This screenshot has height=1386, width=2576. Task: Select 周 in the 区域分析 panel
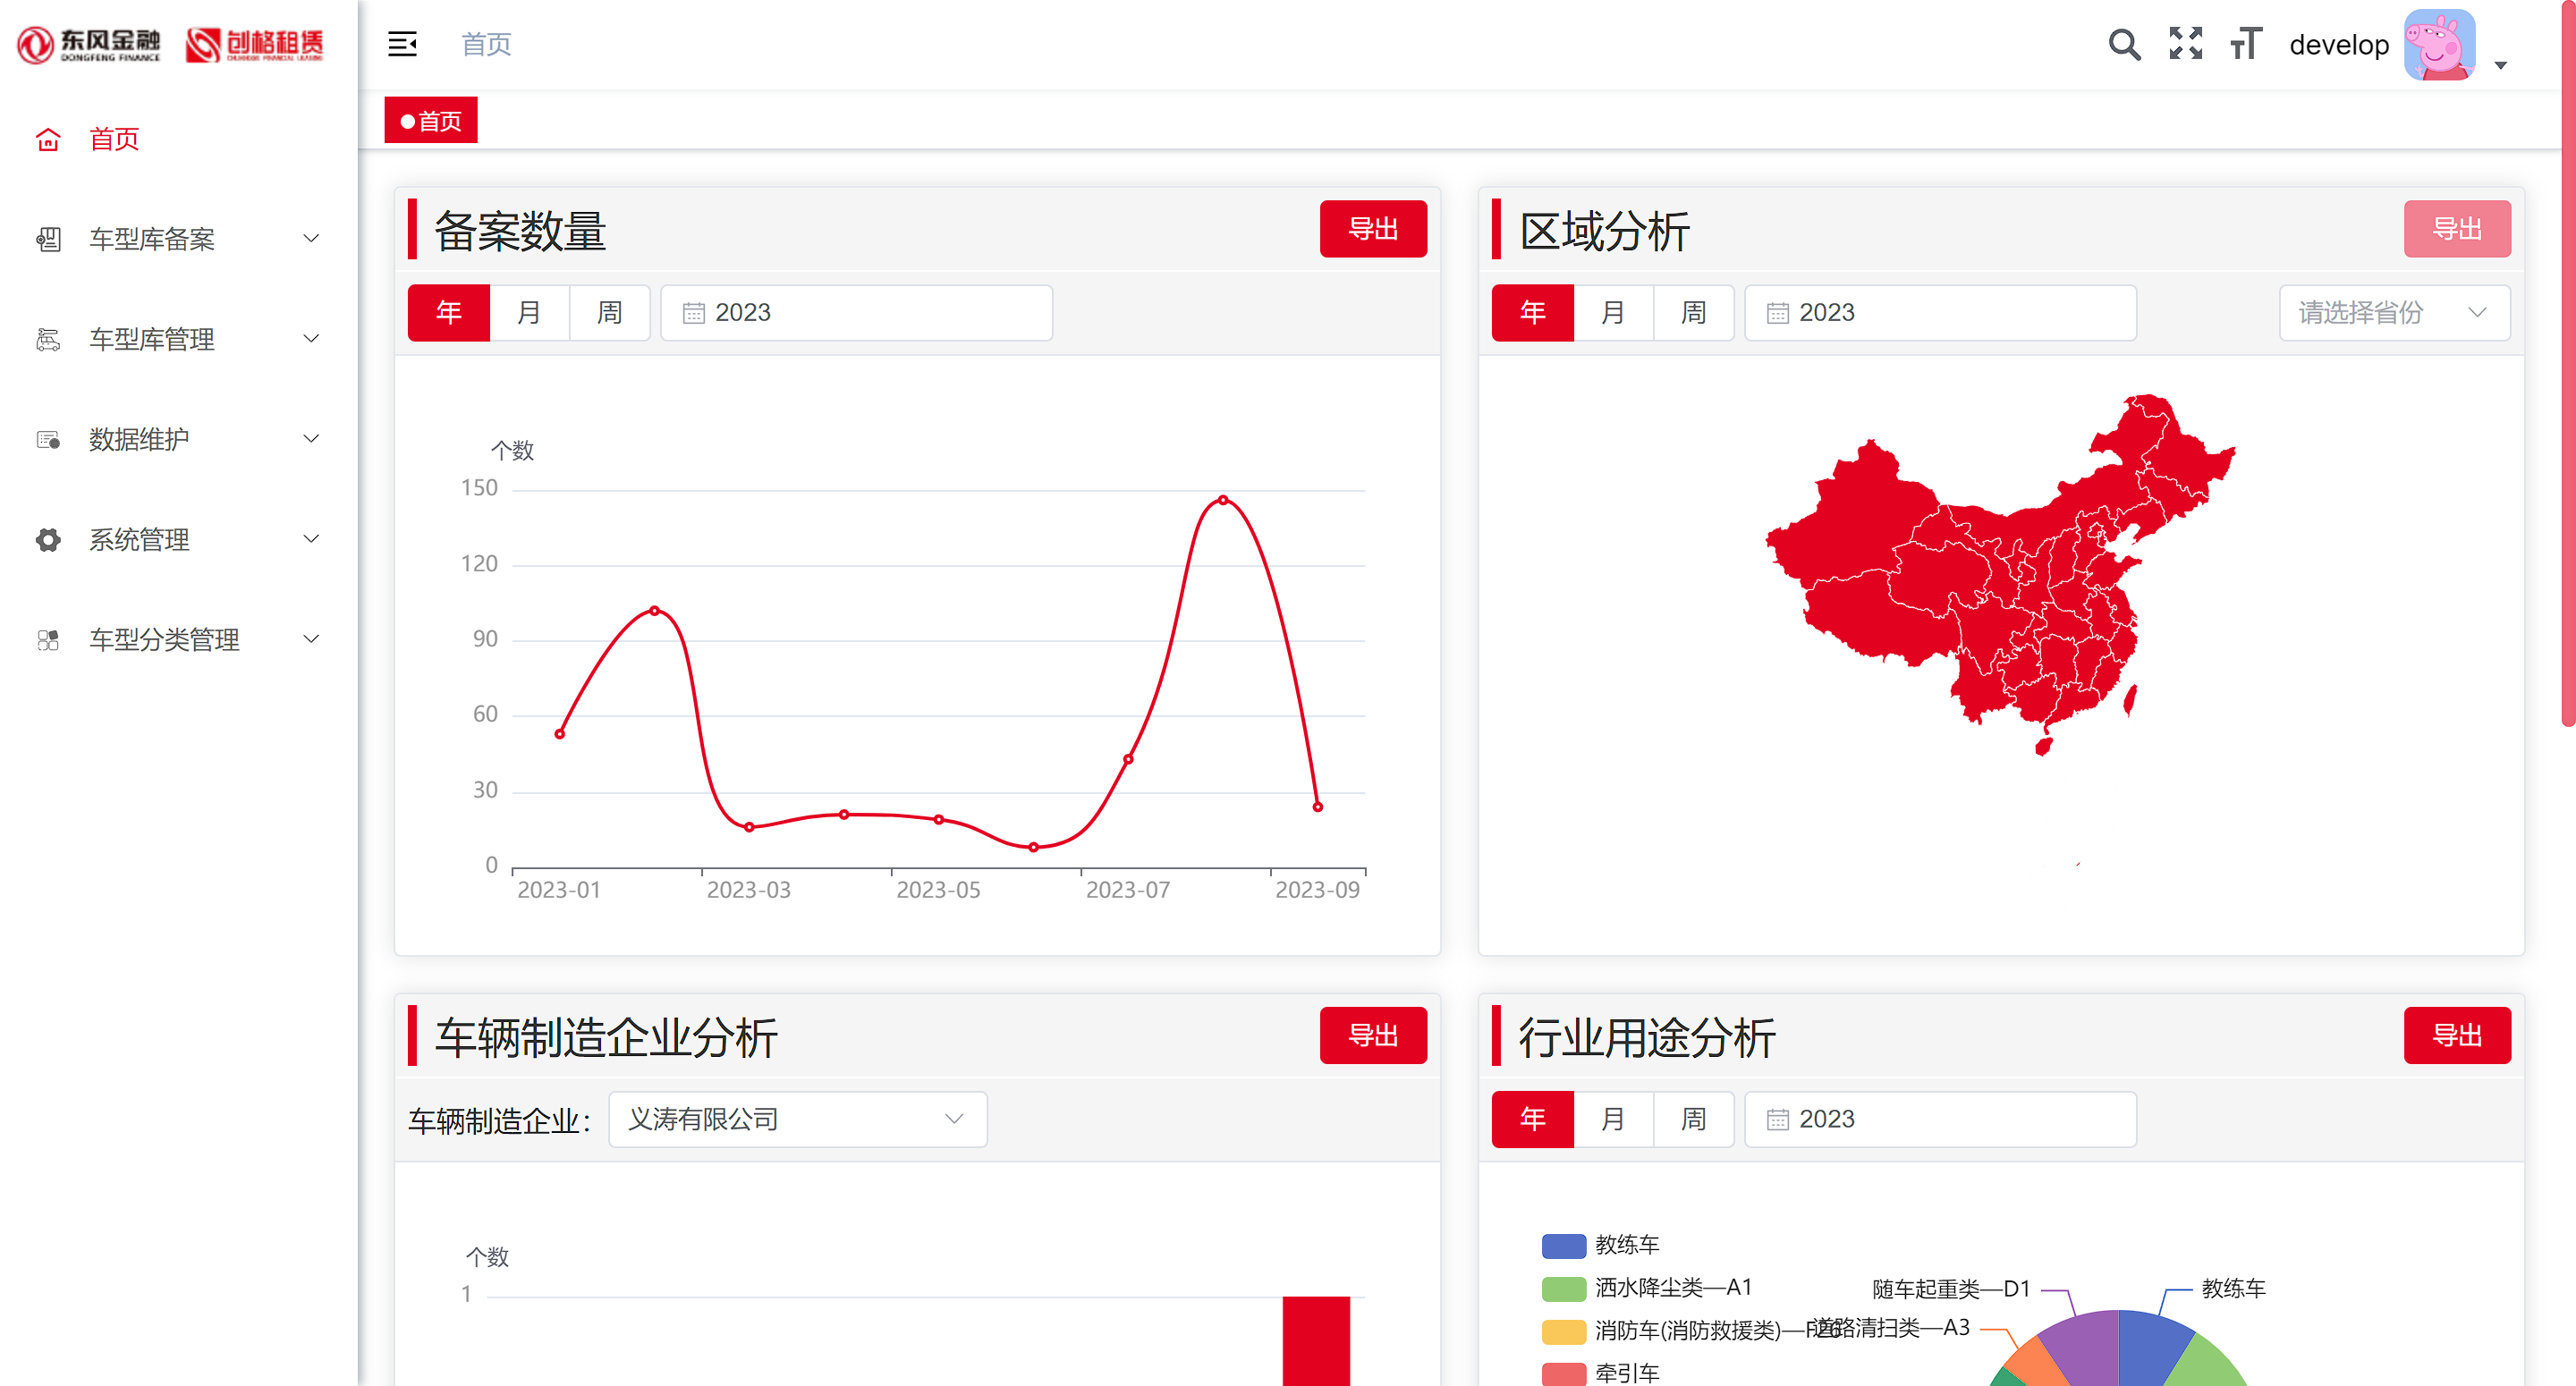1693,313
